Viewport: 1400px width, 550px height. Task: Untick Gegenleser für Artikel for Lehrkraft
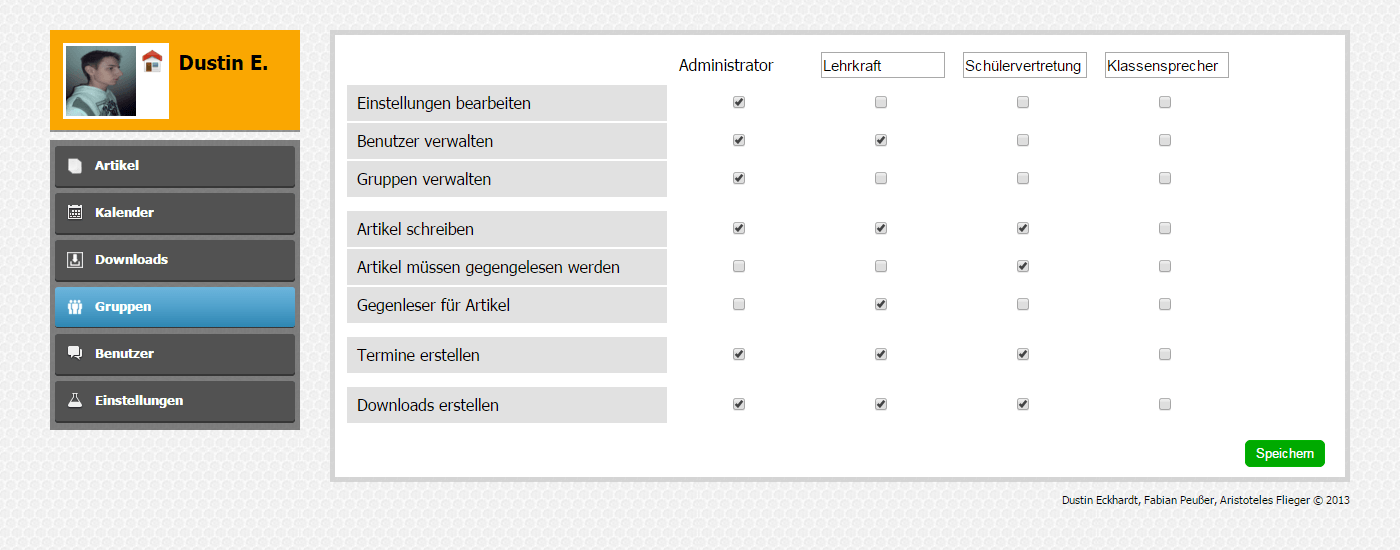pyautogui.click(x=881, y=304)
